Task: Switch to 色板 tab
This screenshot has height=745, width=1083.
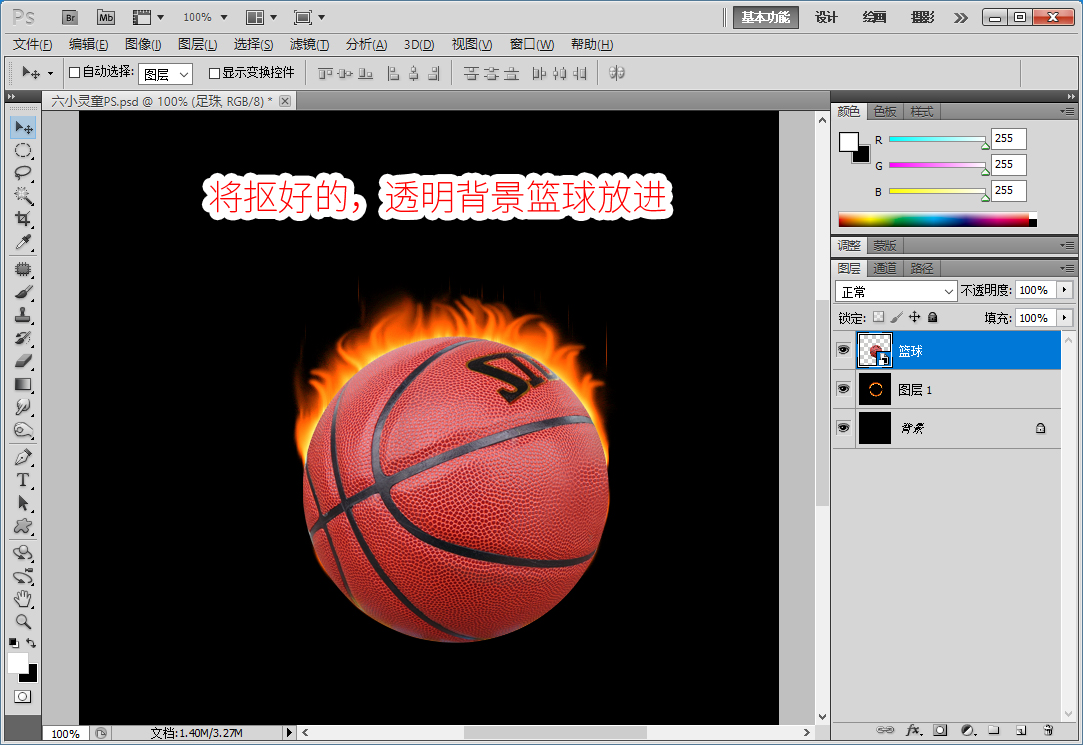Action: (885, 111)
